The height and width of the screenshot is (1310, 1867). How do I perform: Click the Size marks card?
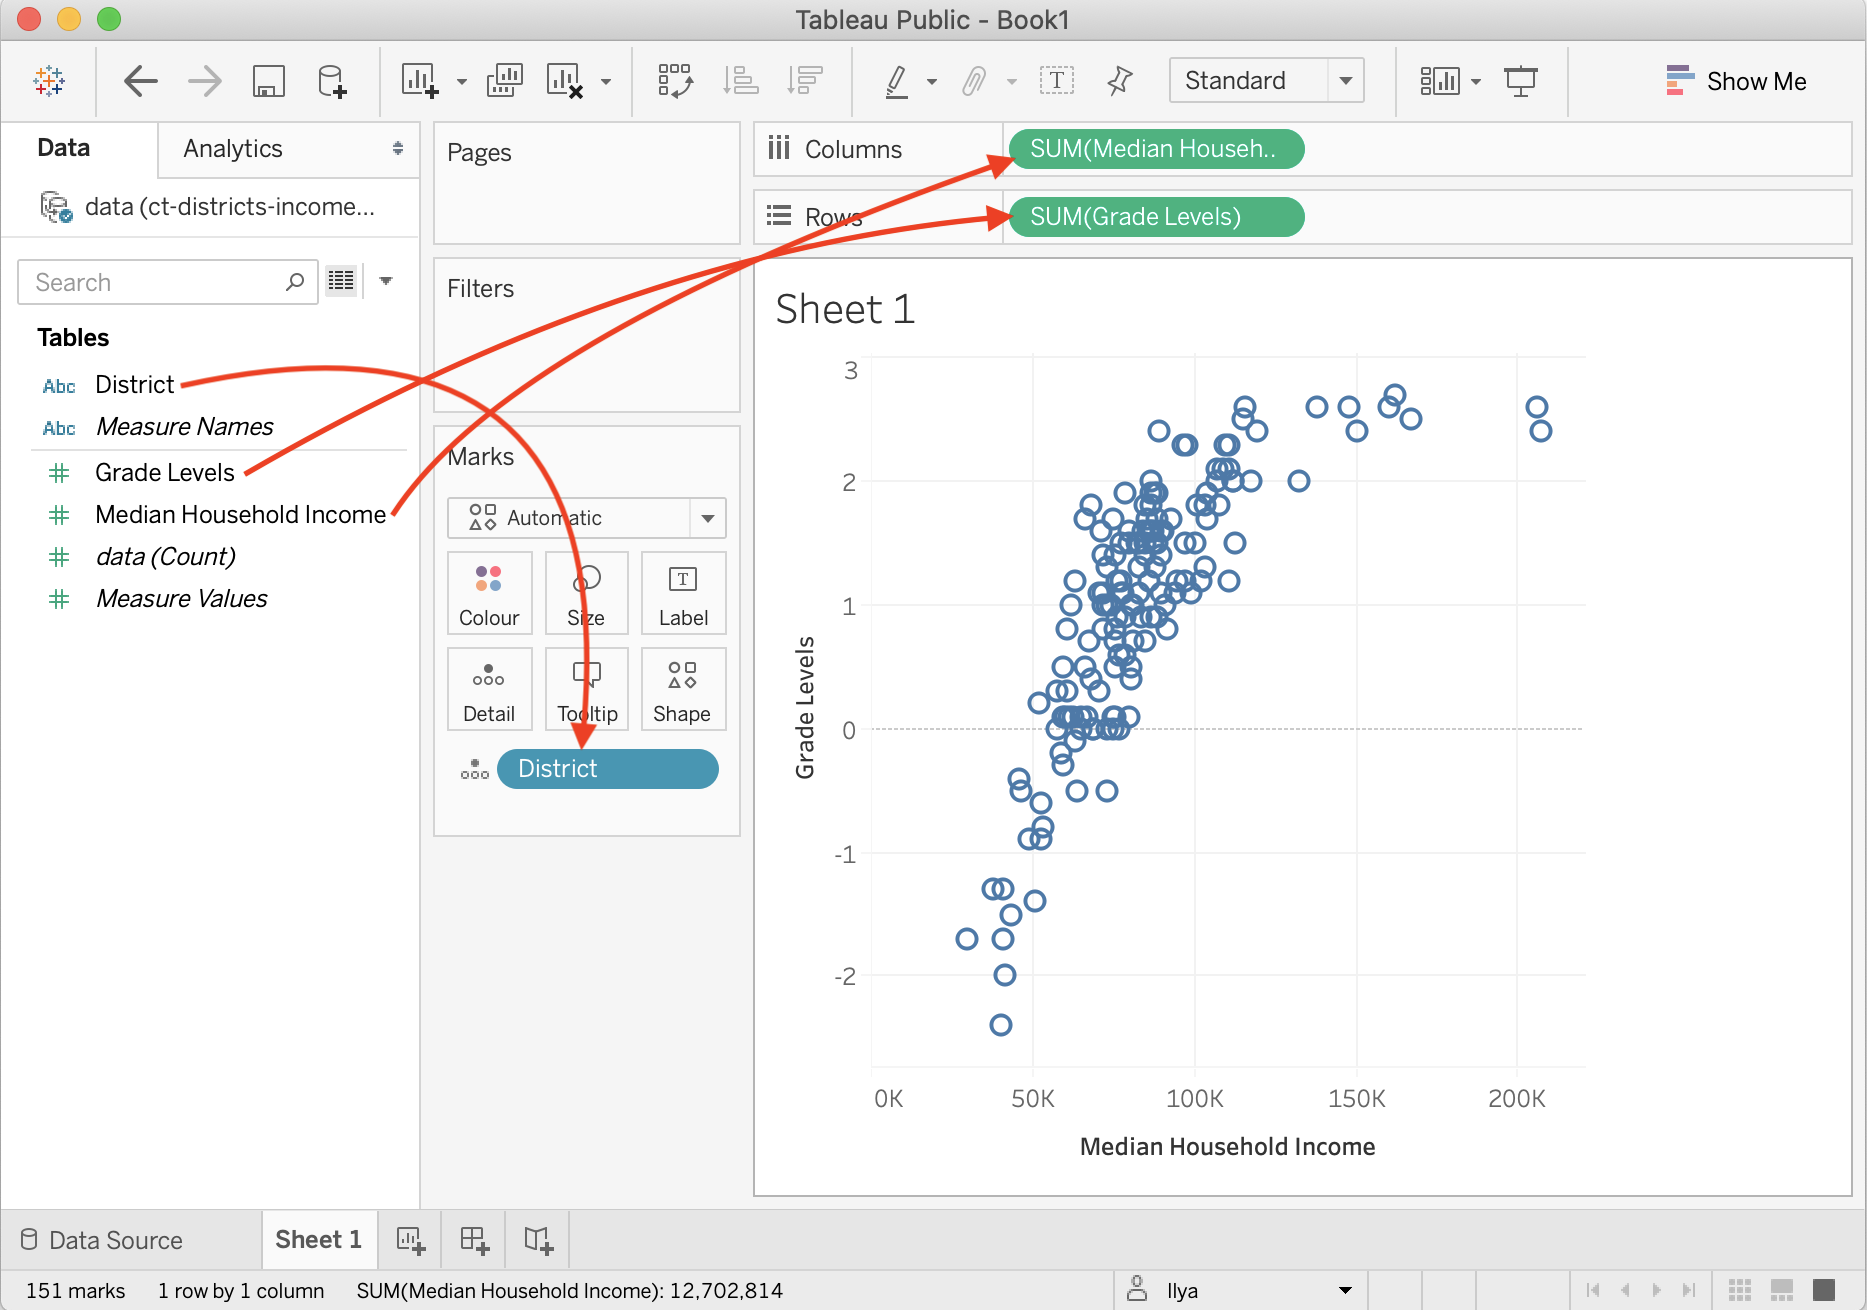[x=587, y=594]
